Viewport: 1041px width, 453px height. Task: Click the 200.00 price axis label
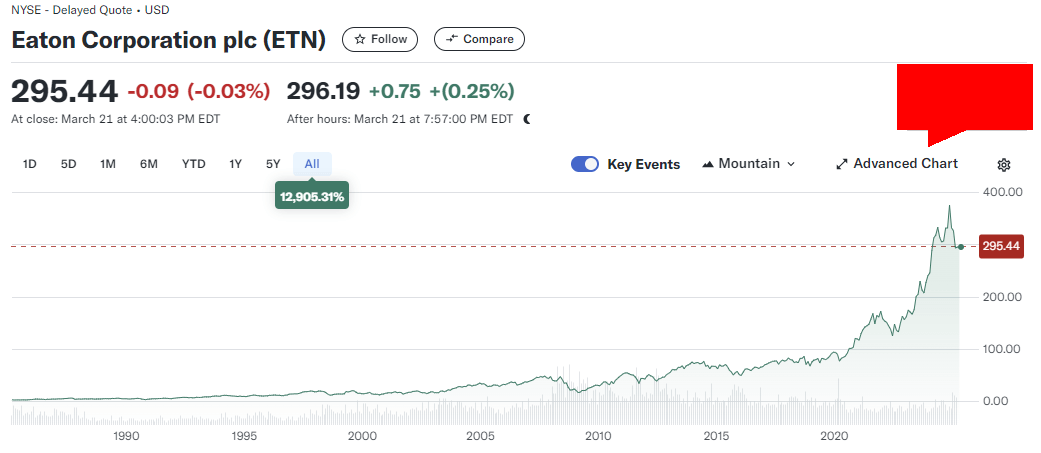(x=1001, y=297)
